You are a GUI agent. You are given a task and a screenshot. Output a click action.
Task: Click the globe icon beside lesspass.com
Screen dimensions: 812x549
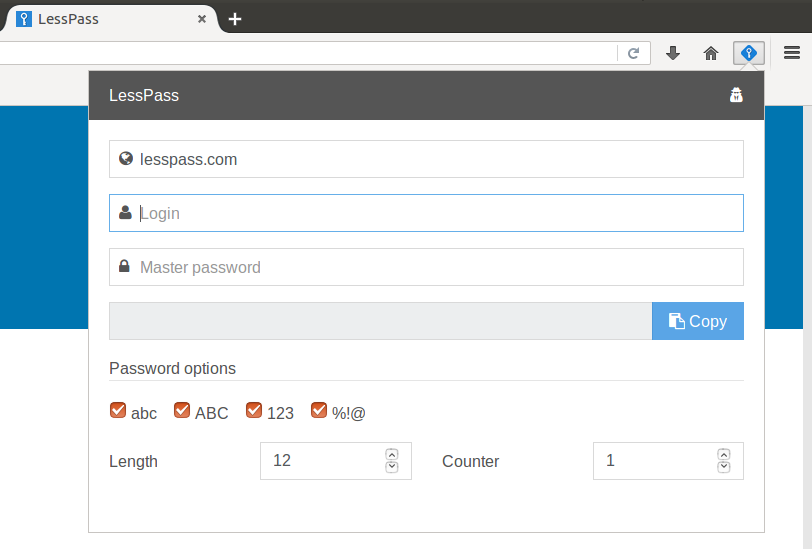pos(126,158)
